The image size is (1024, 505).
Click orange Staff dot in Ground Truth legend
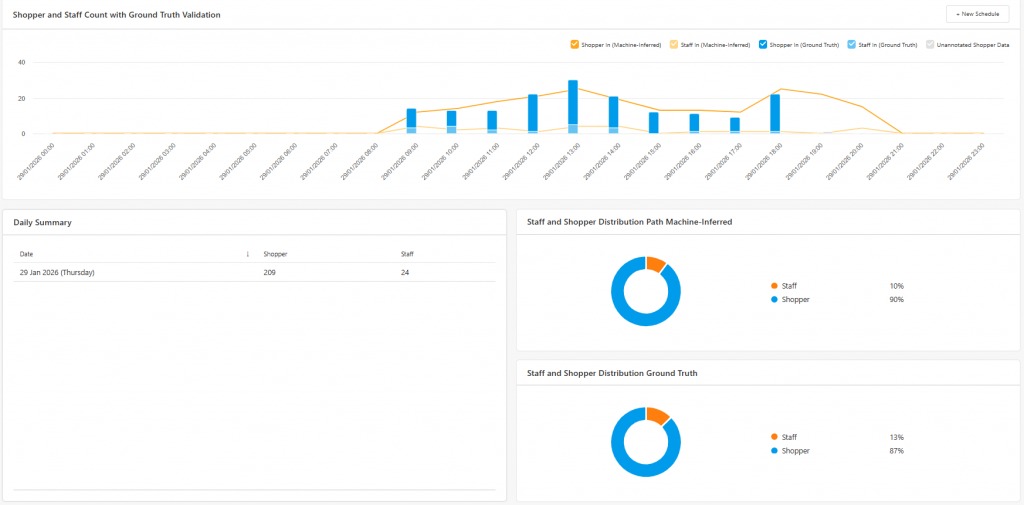[774, 437]
